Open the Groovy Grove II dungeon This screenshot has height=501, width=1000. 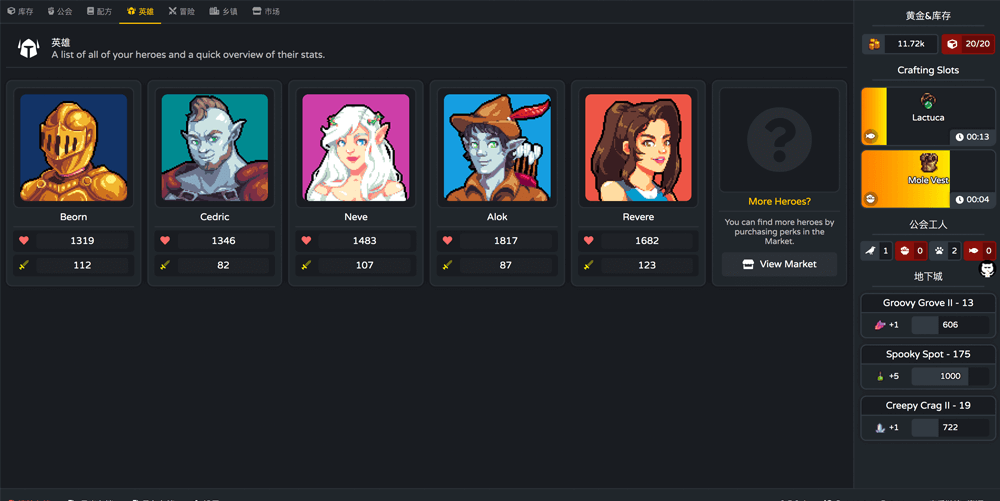pyautogui.click(x=928, y=303)
